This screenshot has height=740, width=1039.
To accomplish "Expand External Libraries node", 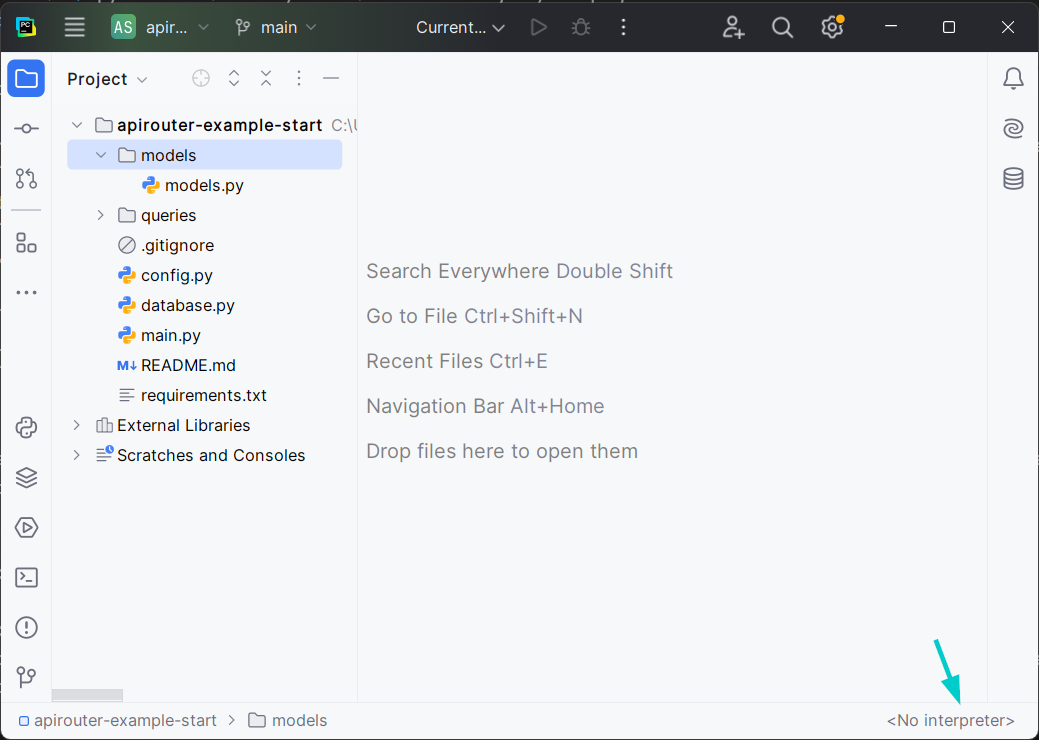I will click(77, 425).
